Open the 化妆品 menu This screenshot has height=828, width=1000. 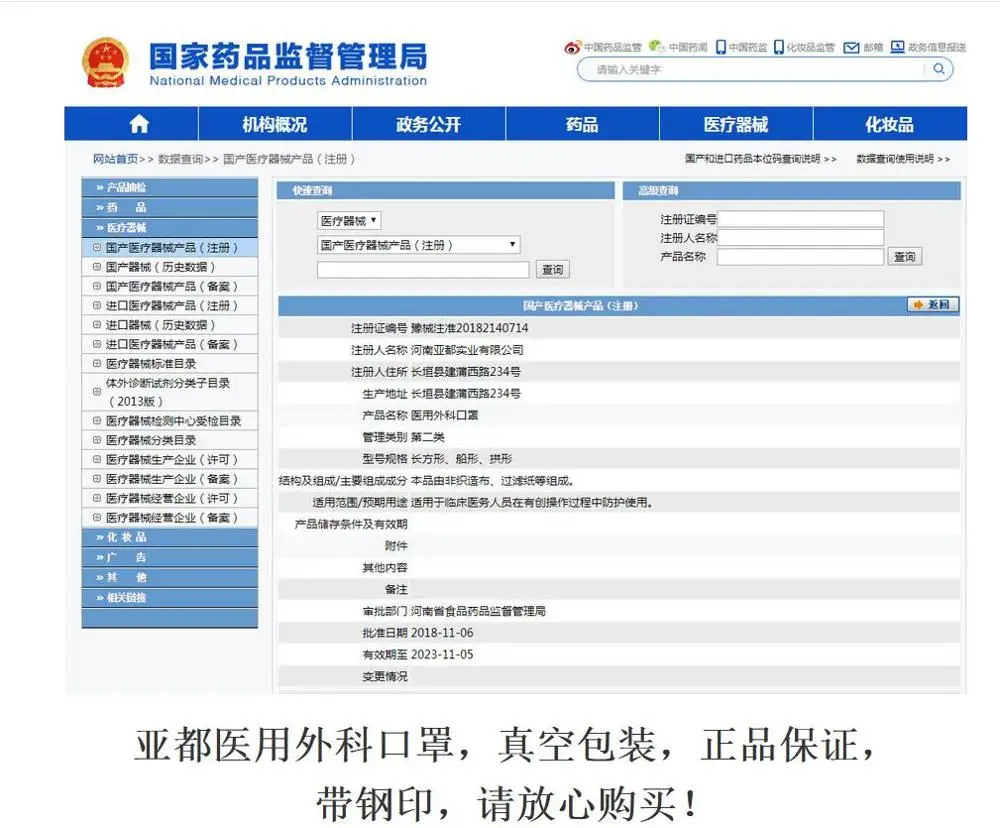tap(890, 124)
